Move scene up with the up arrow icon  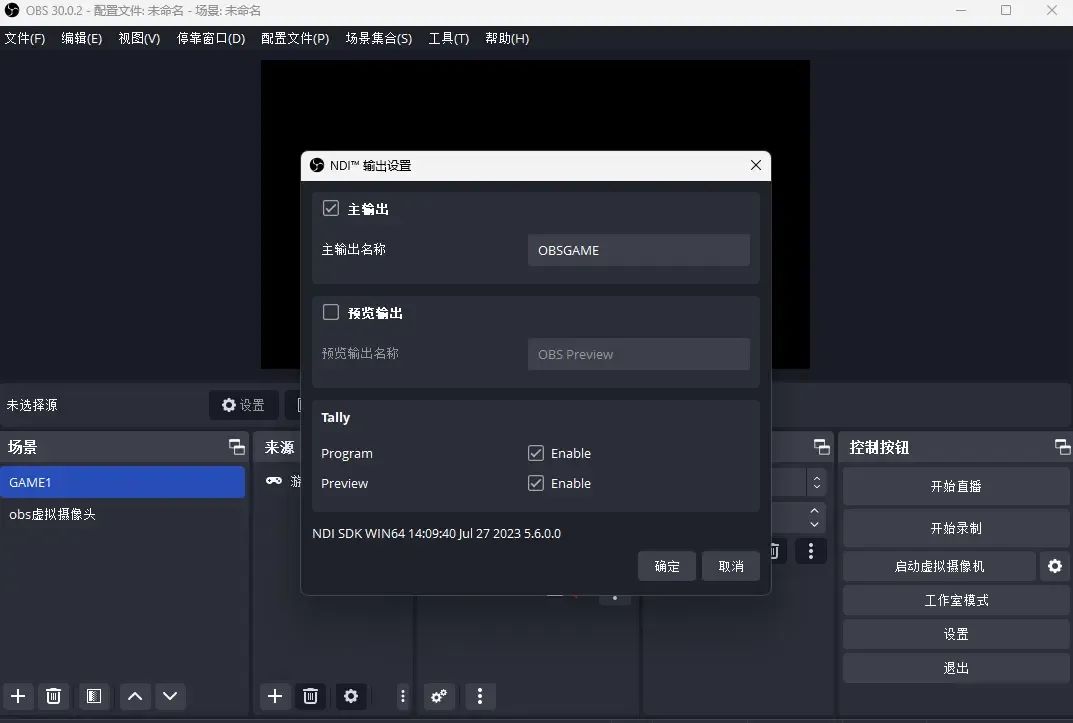click(x=135, y=696)
